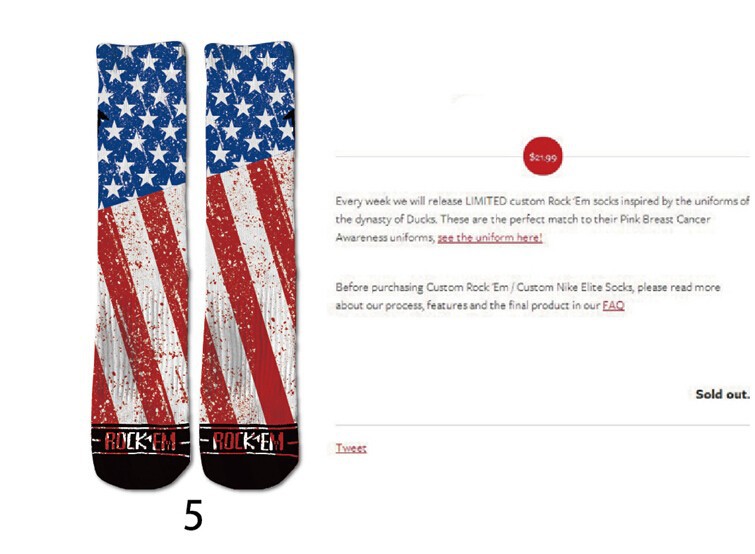Click the Tweet share link

[x=351, y=448]
